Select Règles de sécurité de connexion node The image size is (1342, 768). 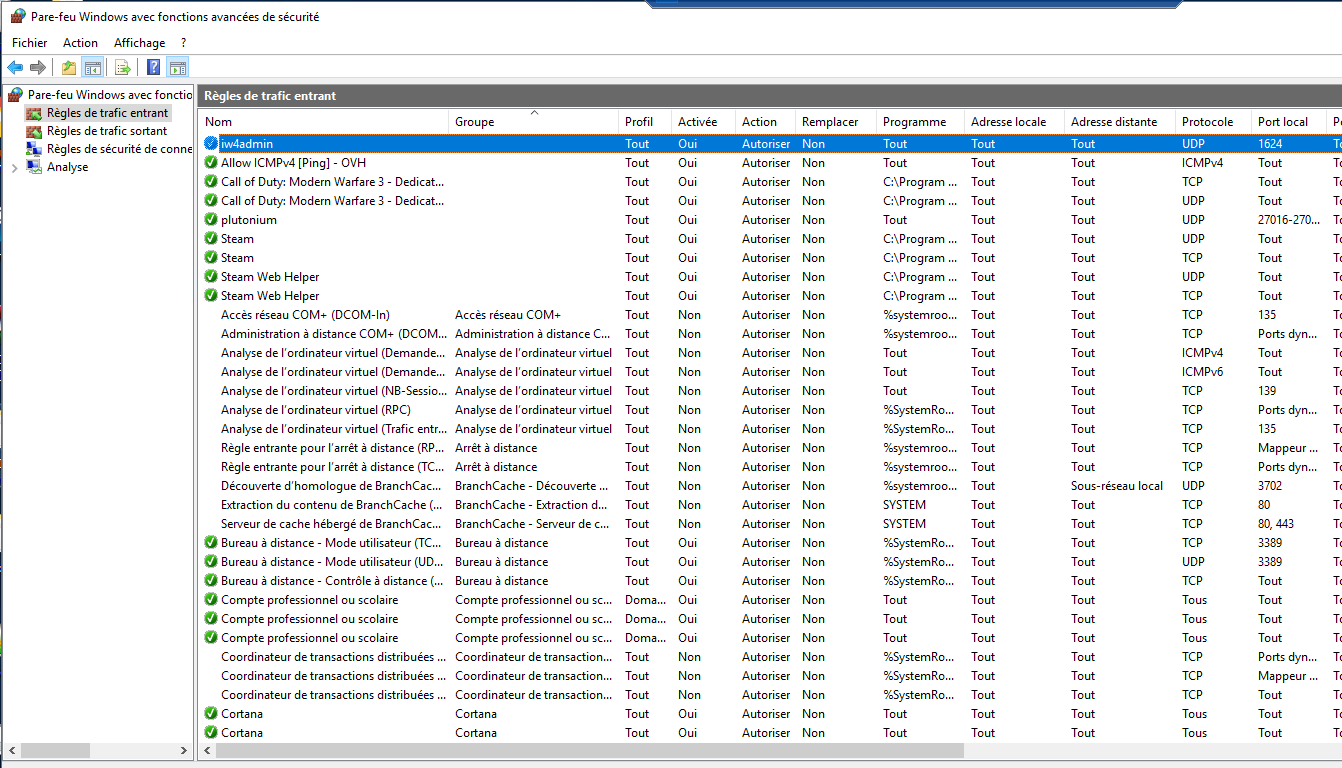tap(119, 149)
